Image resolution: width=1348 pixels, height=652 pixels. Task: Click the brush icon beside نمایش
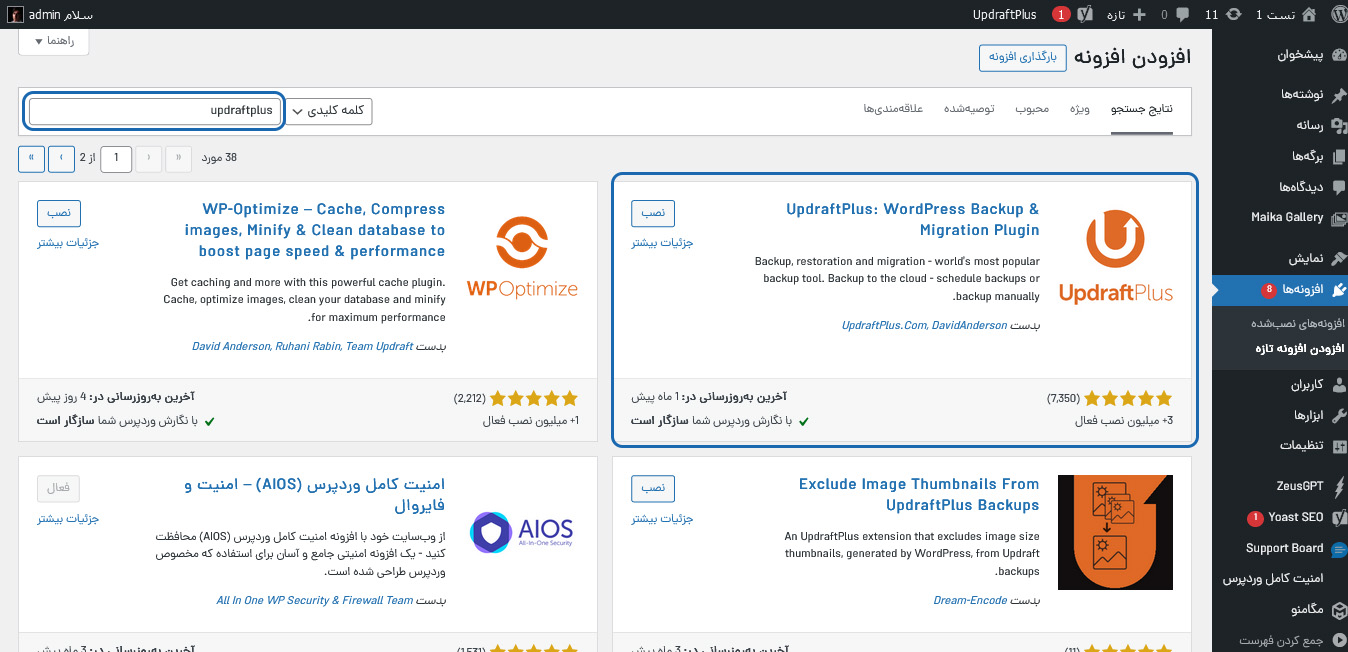click(x=1338, y=258)
